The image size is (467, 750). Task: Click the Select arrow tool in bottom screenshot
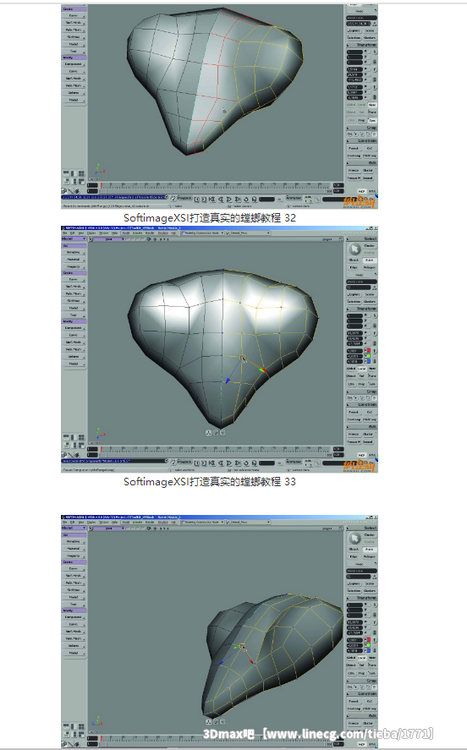pos(355,538)
